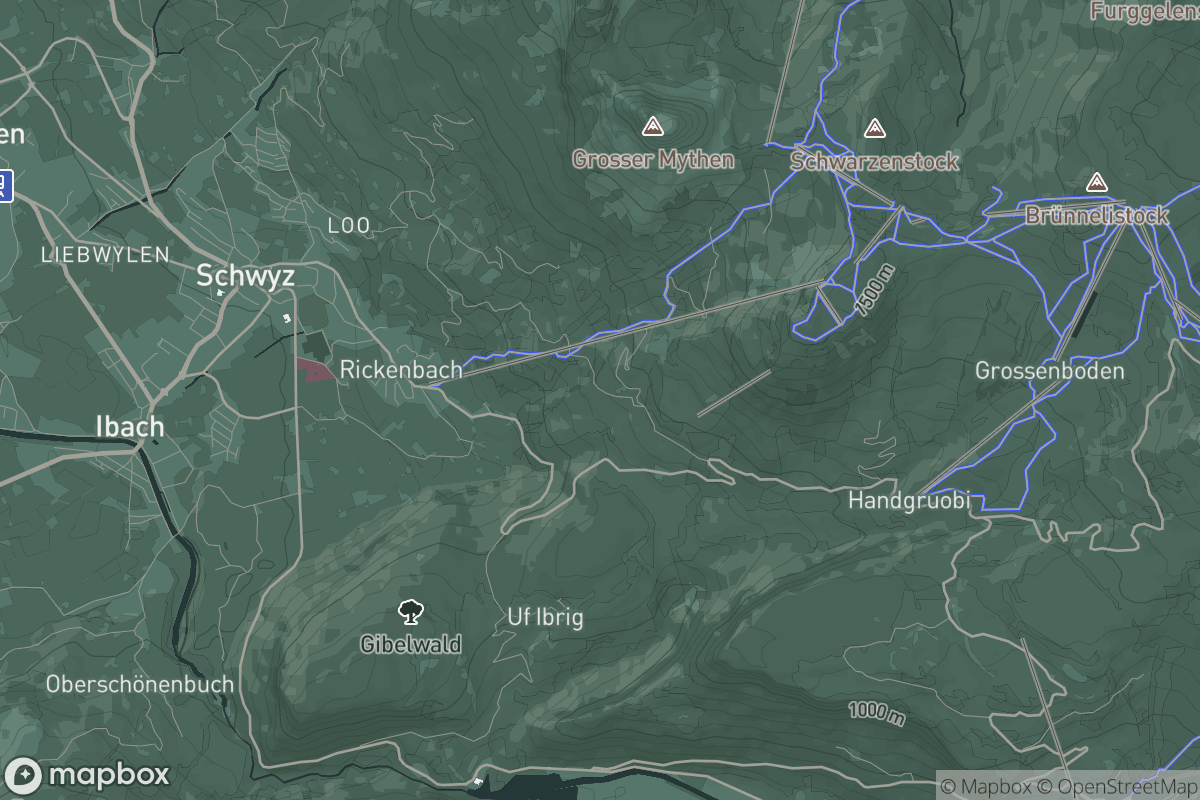The width and height of the screenshot is (1200, 800).
Task: Select the Oberschönenbuch place label
Action: (x=140, y=685)
